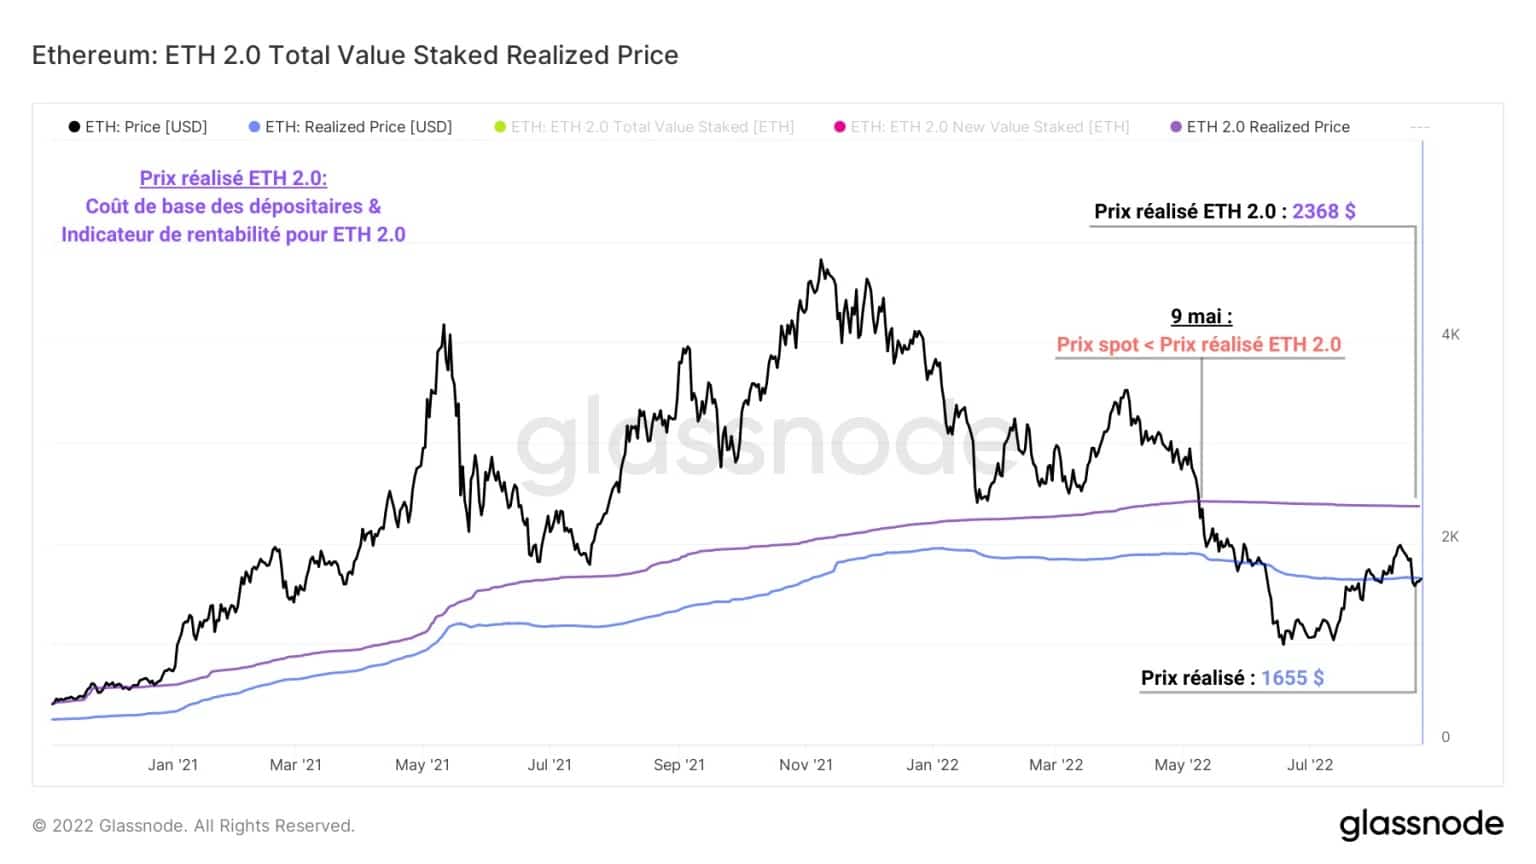Click the pink legend dot for New Value Staked

pyautogui.click(x=840, y=127)
